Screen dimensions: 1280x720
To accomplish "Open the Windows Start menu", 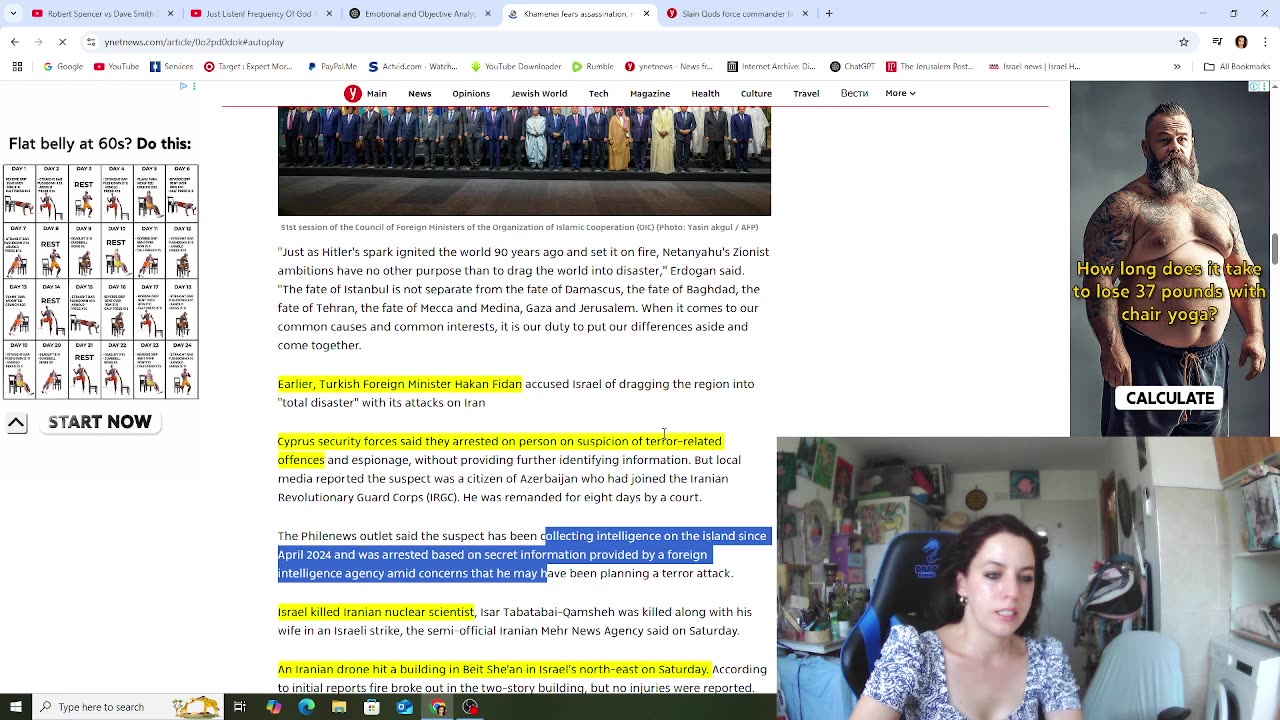I will point(16,707).
